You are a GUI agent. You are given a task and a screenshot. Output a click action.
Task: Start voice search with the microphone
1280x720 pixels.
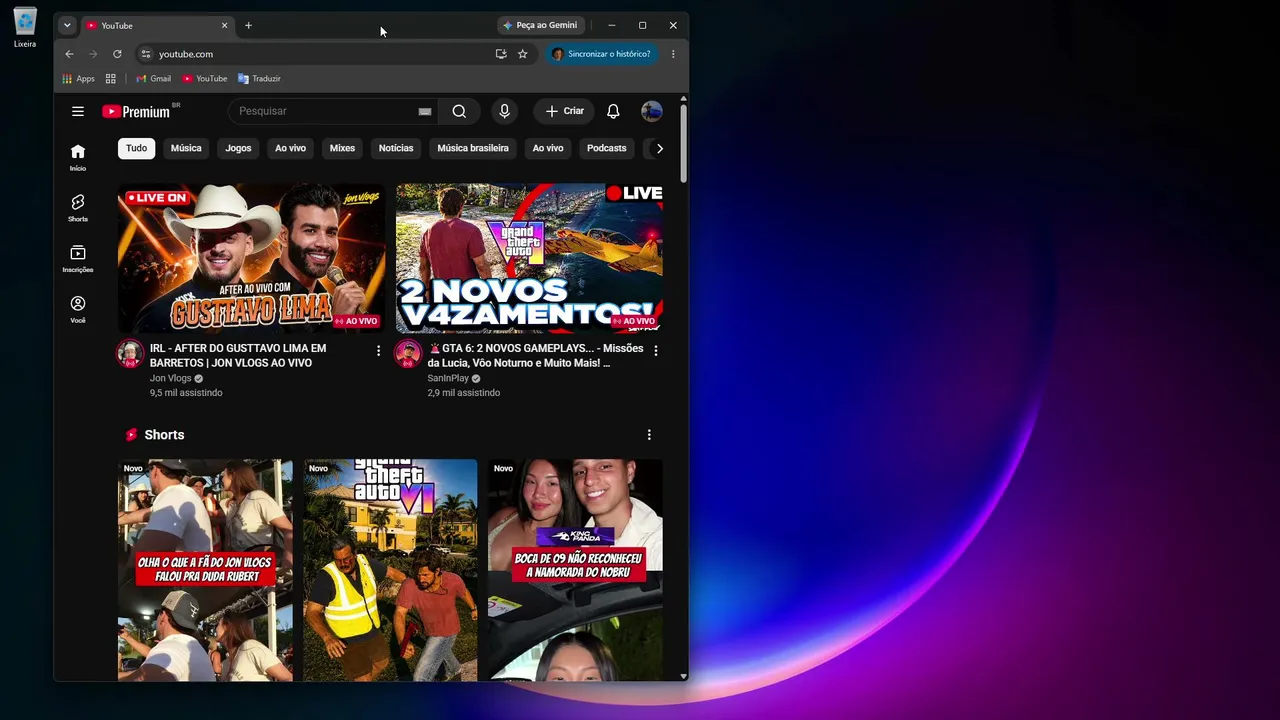tap(504, 111)
